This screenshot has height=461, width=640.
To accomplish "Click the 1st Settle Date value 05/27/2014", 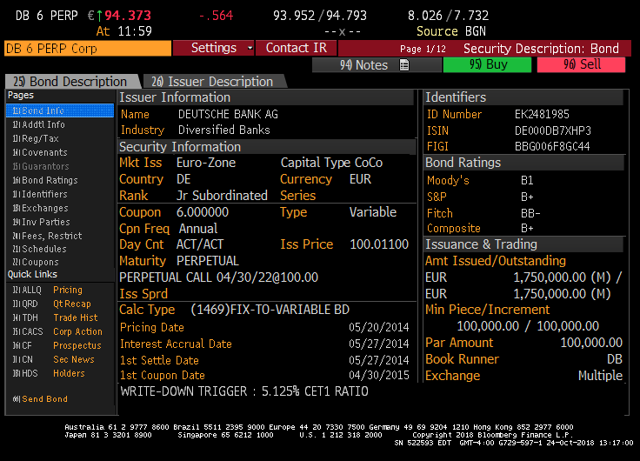I will click(379, 360).
